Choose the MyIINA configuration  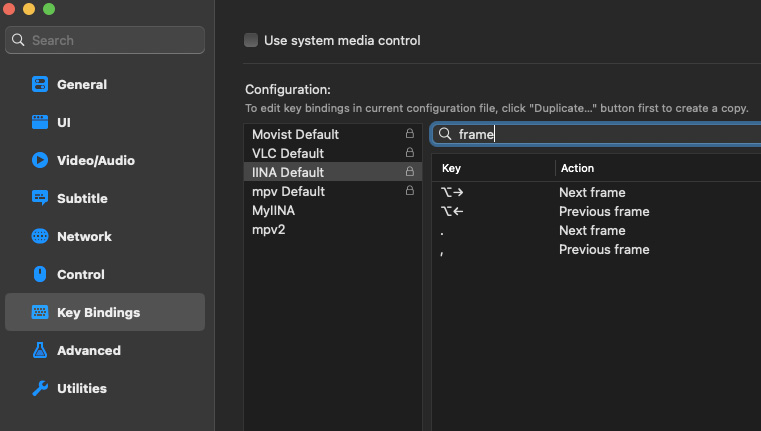point(273,211)
